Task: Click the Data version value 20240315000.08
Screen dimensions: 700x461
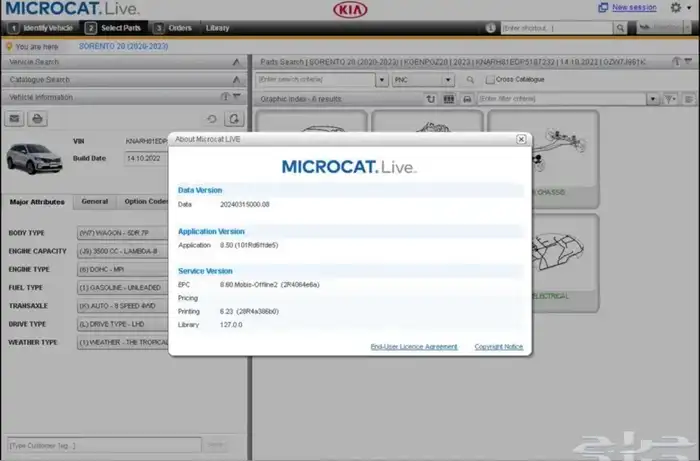Action: click(x=245, y=204)
